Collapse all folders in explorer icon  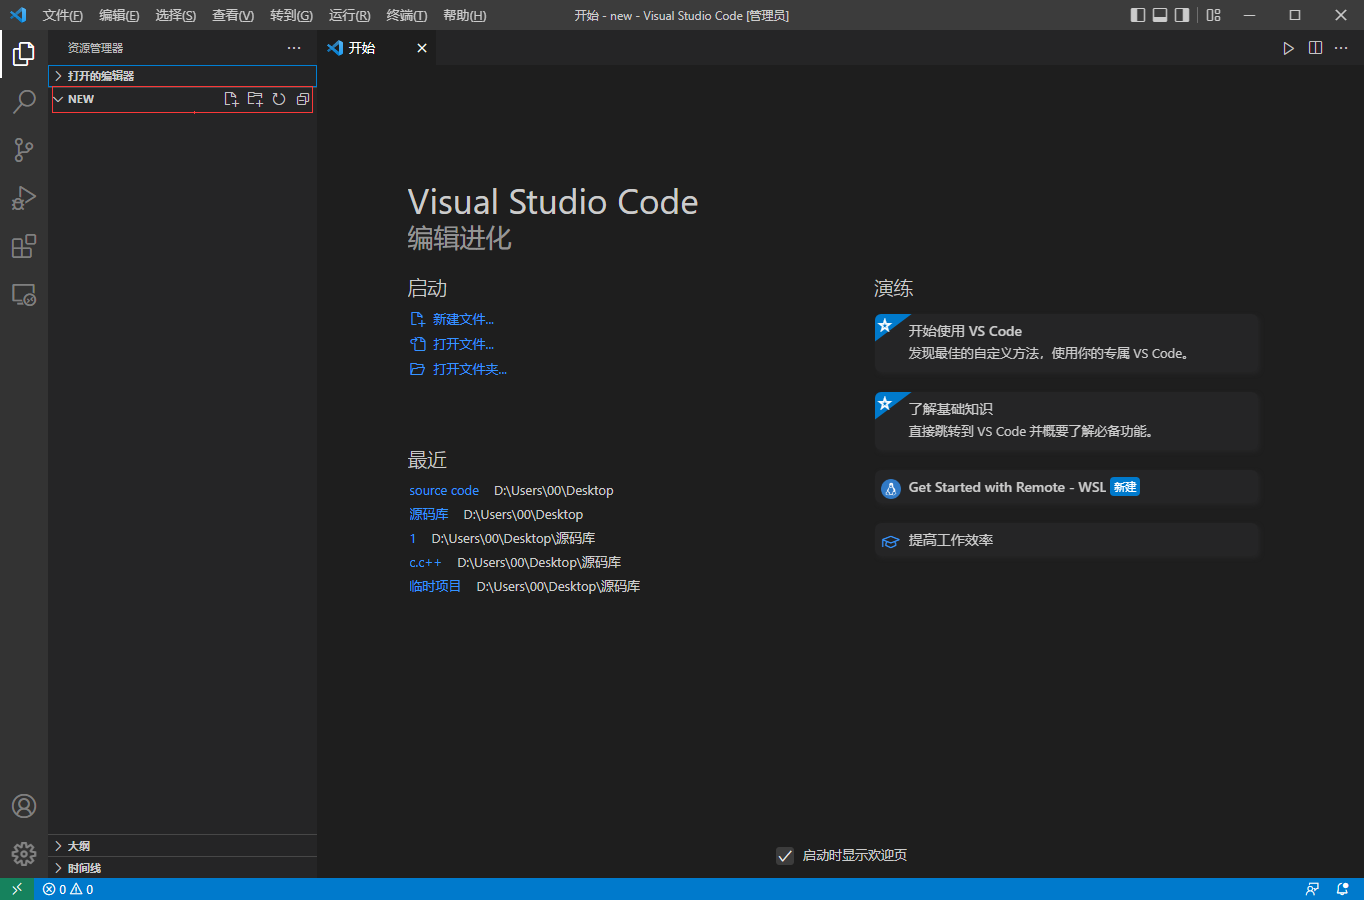click(303, 99)
